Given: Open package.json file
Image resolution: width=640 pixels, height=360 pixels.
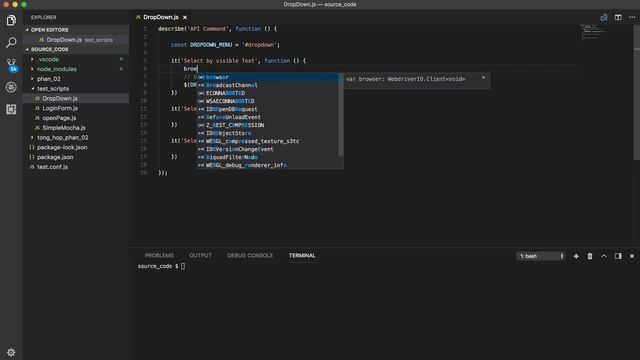Looking at the screenshot, I should [76, 157].
